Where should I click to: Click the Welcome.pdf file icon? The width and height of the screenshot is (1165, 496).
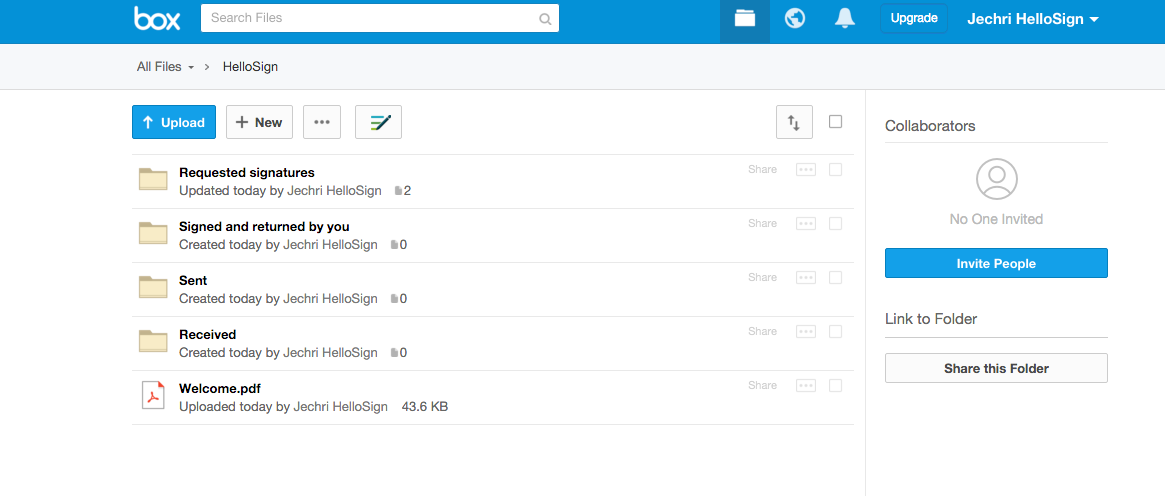(153, 395)
